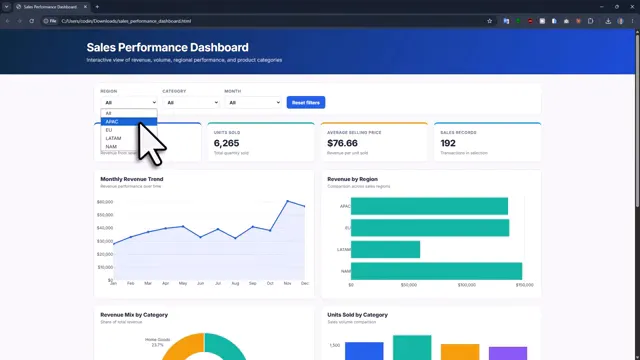Image resolution: width=640 pixels, height=360 pixels.
Task: Click the Monthly Revenue Trend heading
Action: click(x=132, y=179)
